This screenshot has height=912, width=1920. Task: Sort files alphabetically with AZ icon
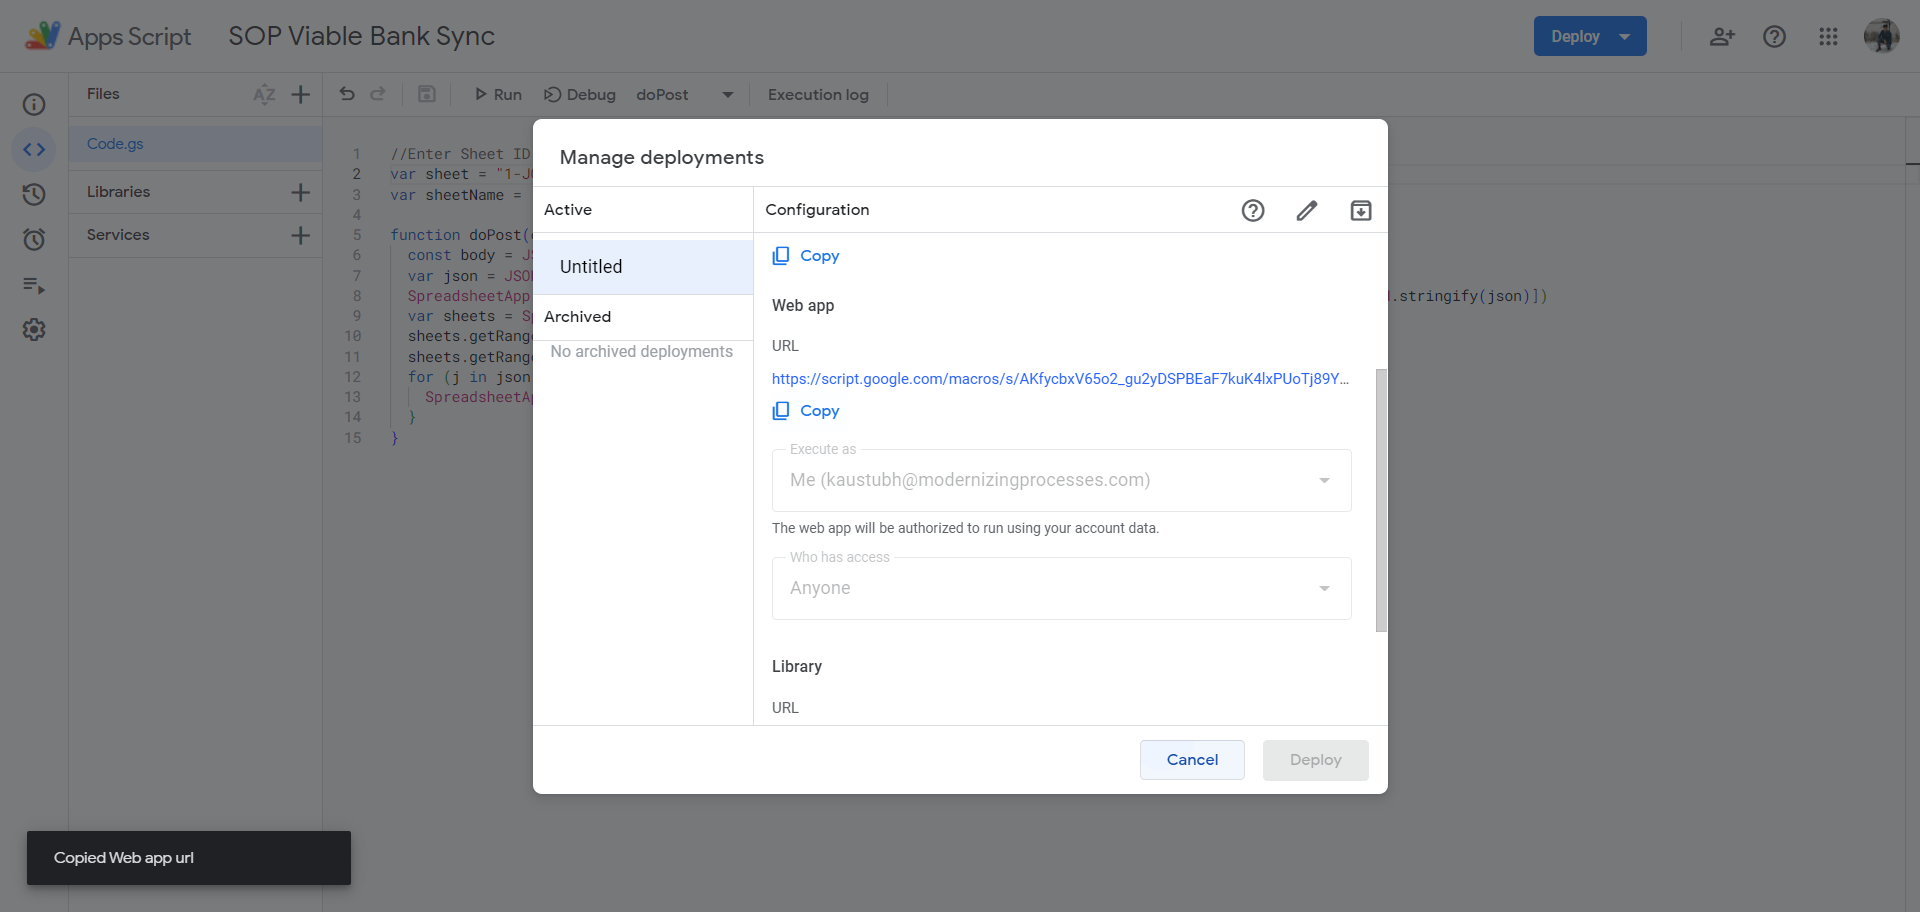(x=264, y=94)
